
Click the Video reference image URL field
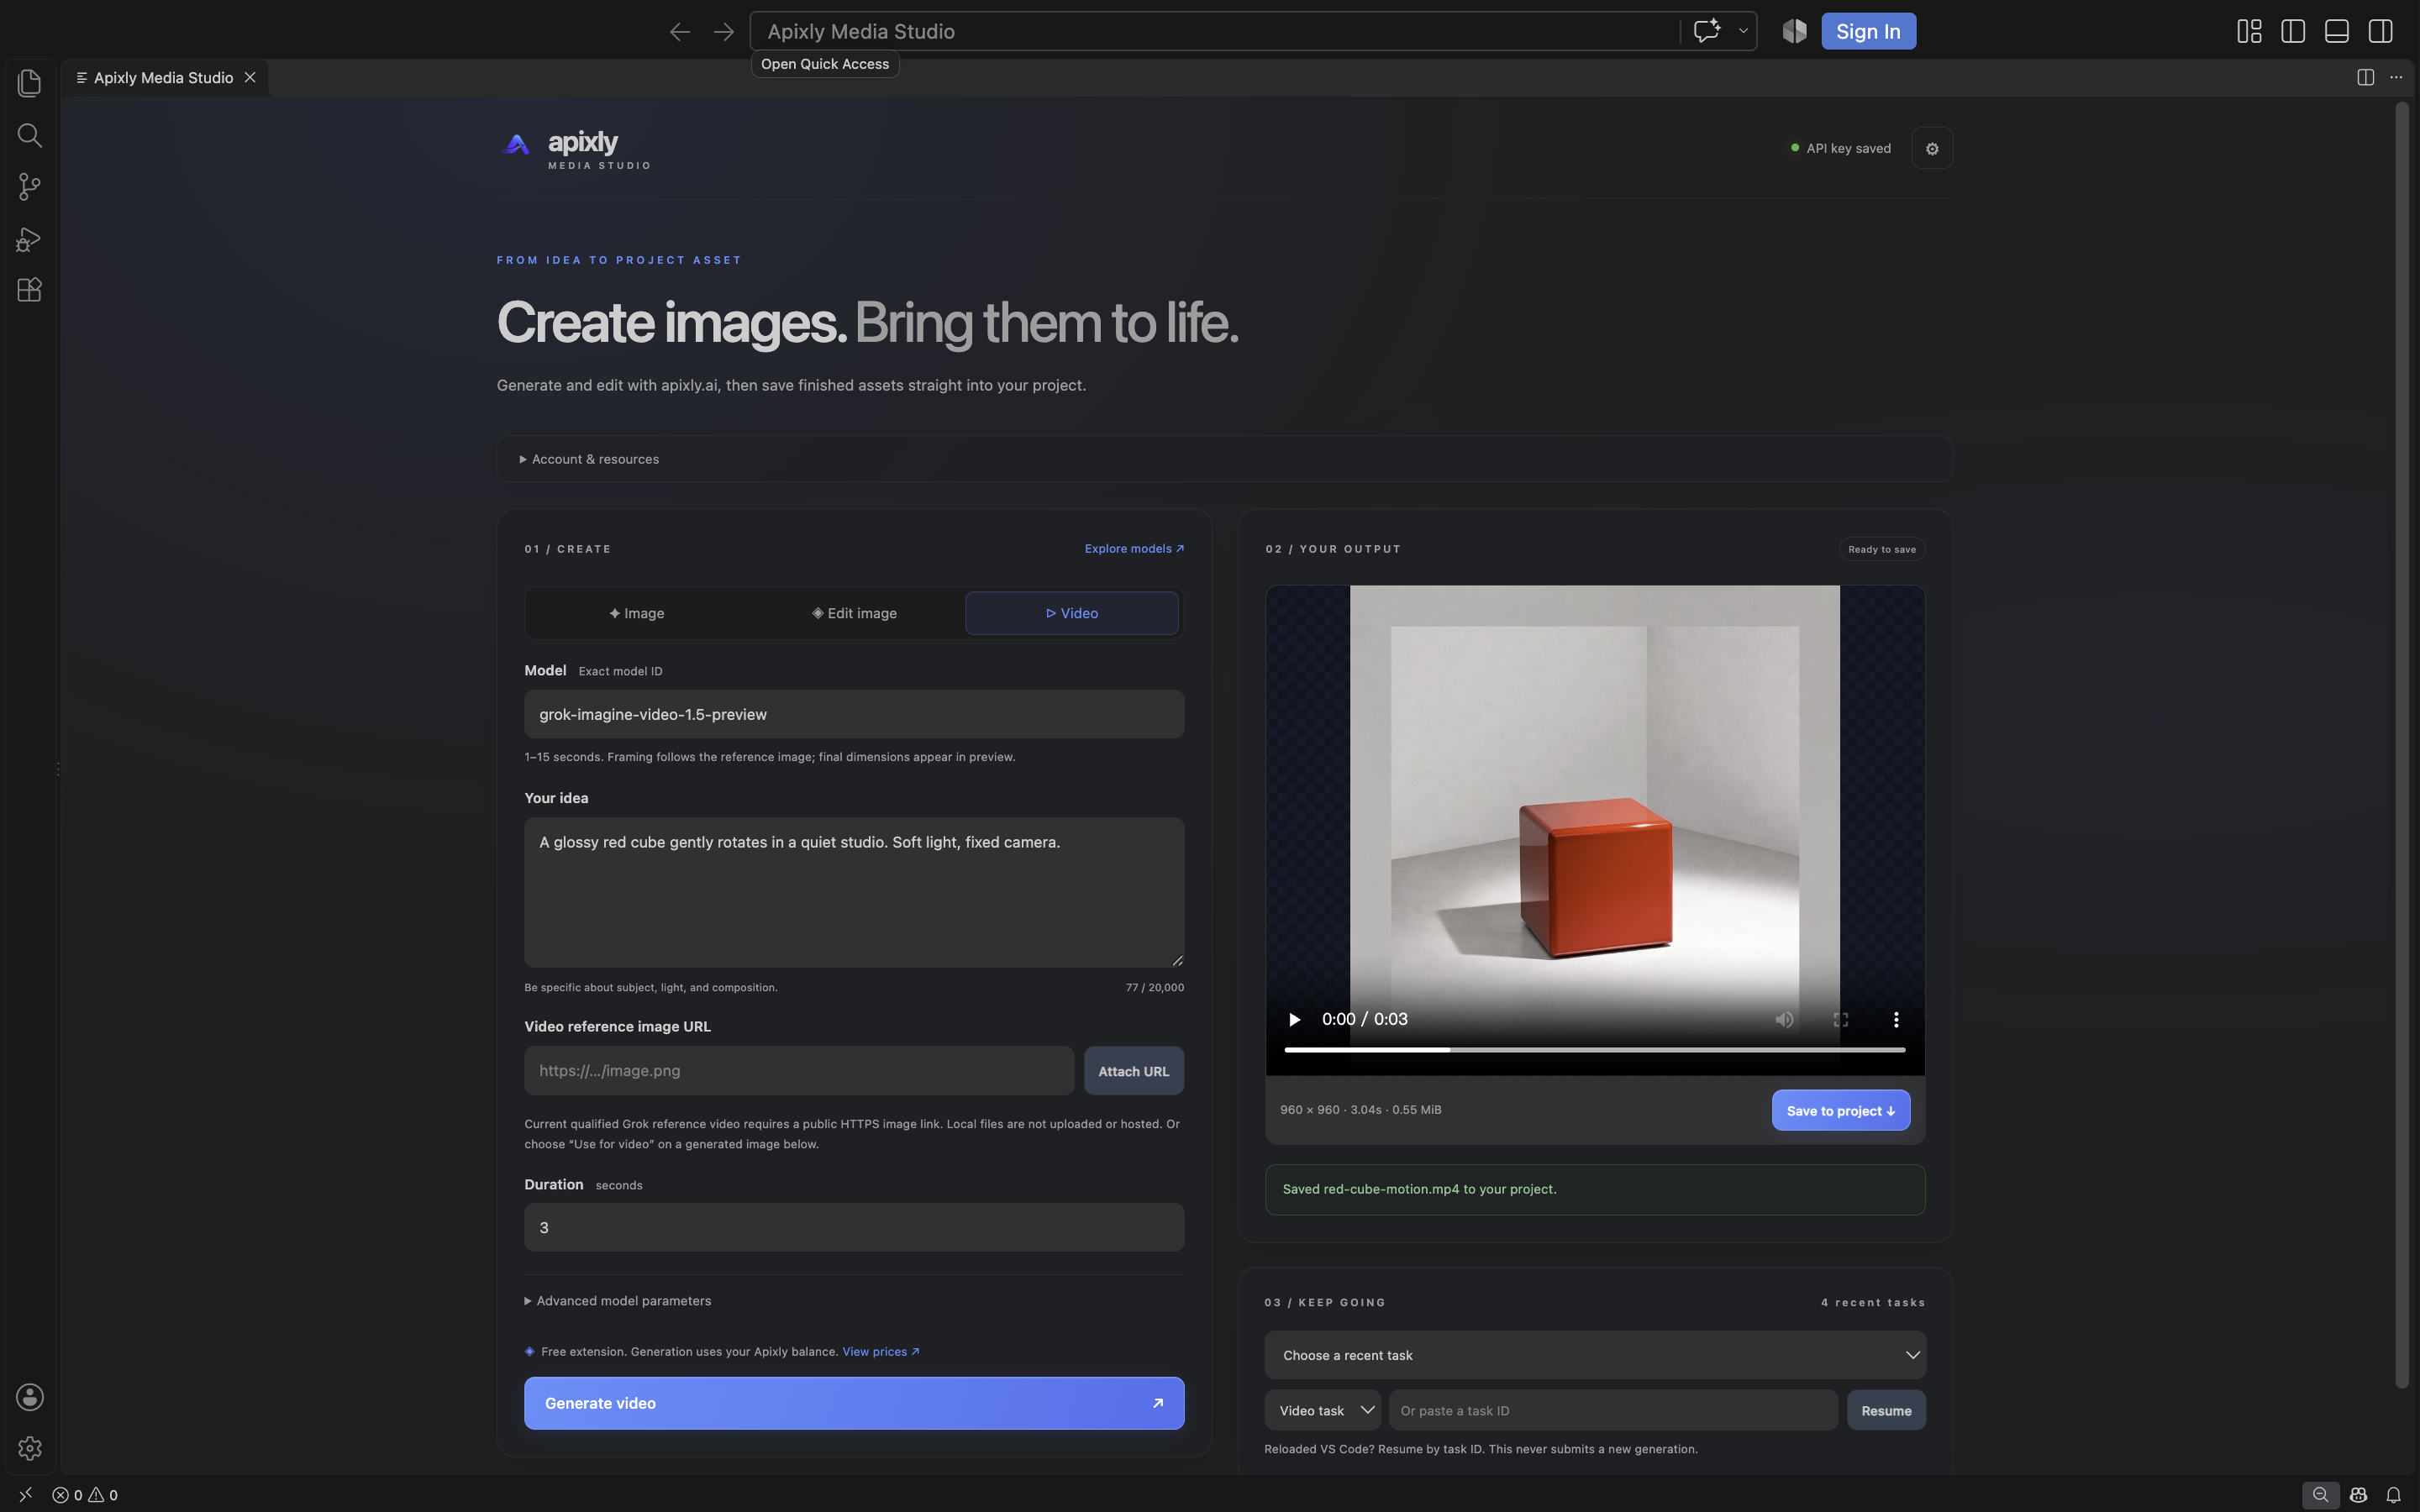pyautogui.click(x=799, y=1071)
